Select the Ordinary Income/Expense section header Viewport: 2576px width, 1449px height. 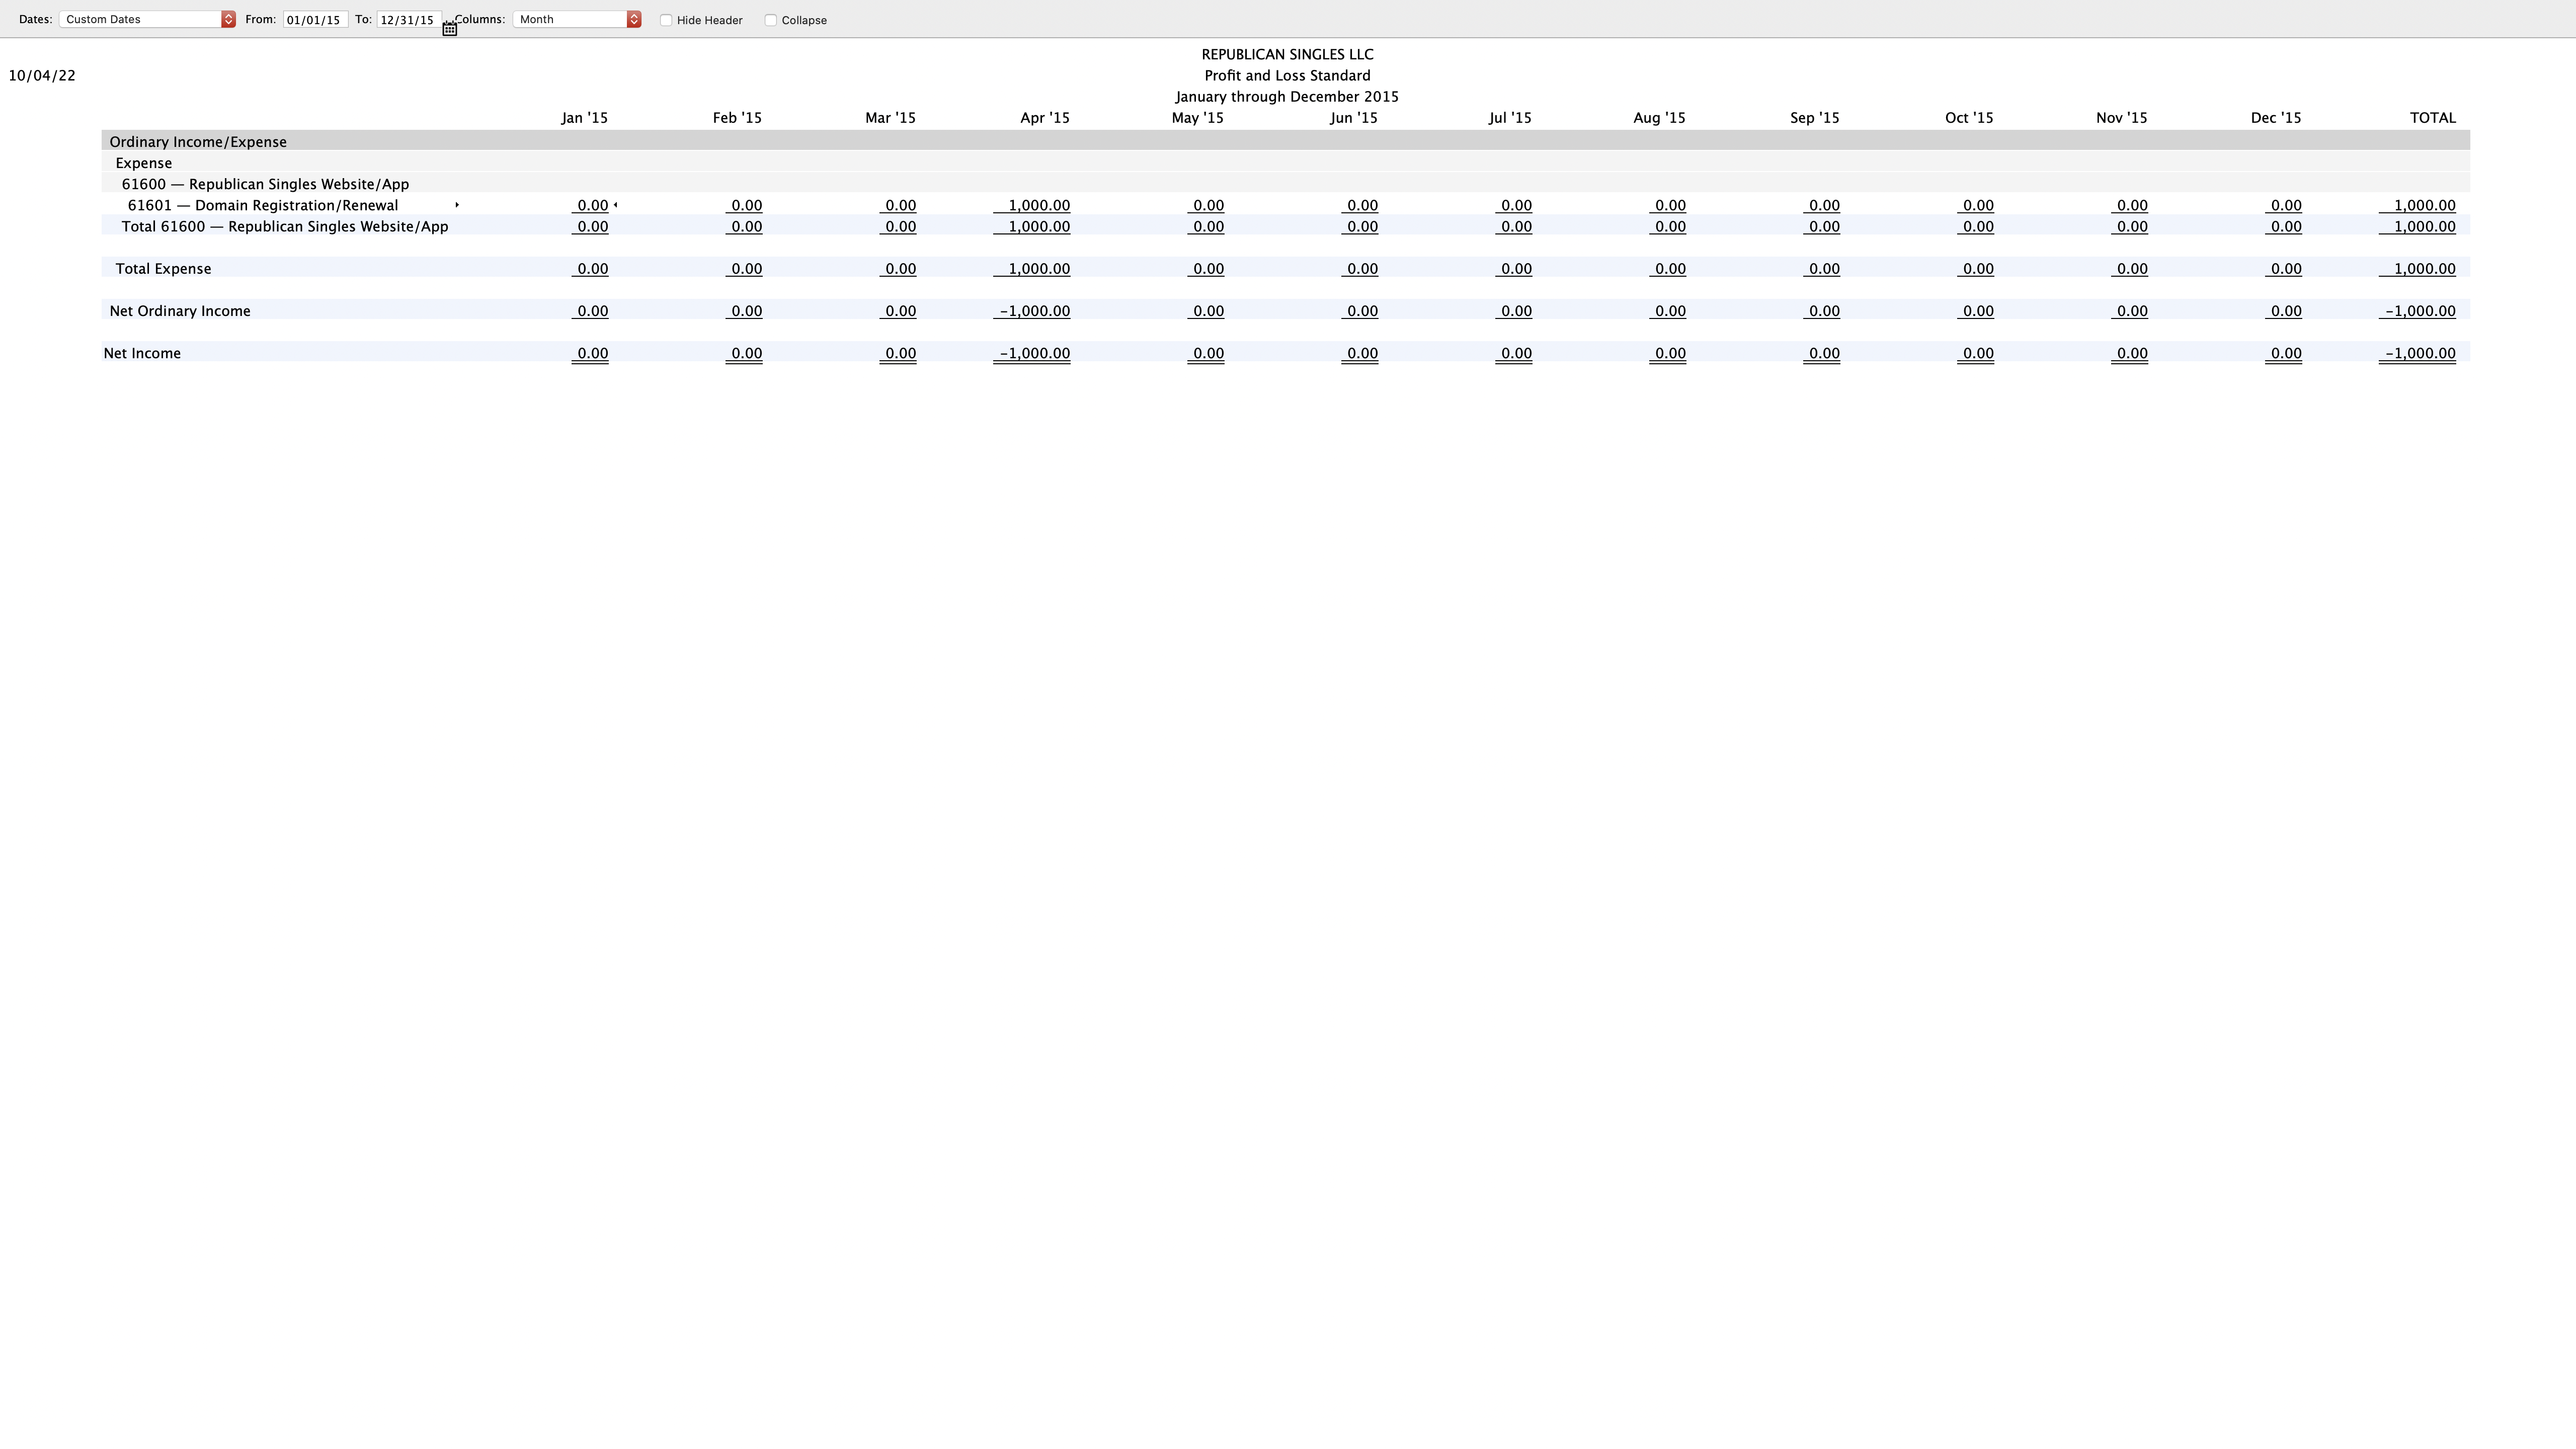click(198, 142)
